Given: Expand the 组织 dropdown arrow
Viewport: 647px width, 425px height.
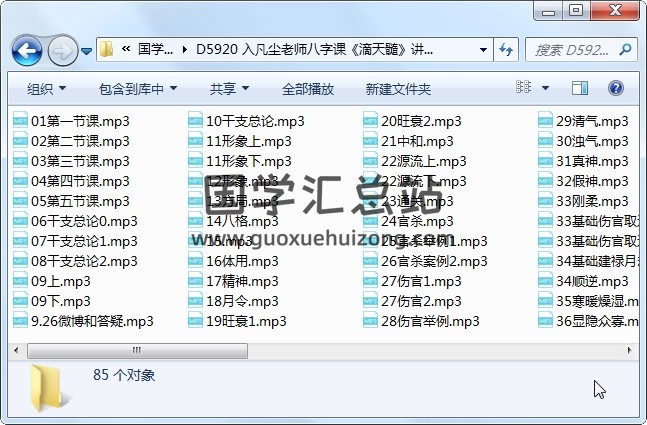Looking at the screenshot, I should (x=62, y=88).
